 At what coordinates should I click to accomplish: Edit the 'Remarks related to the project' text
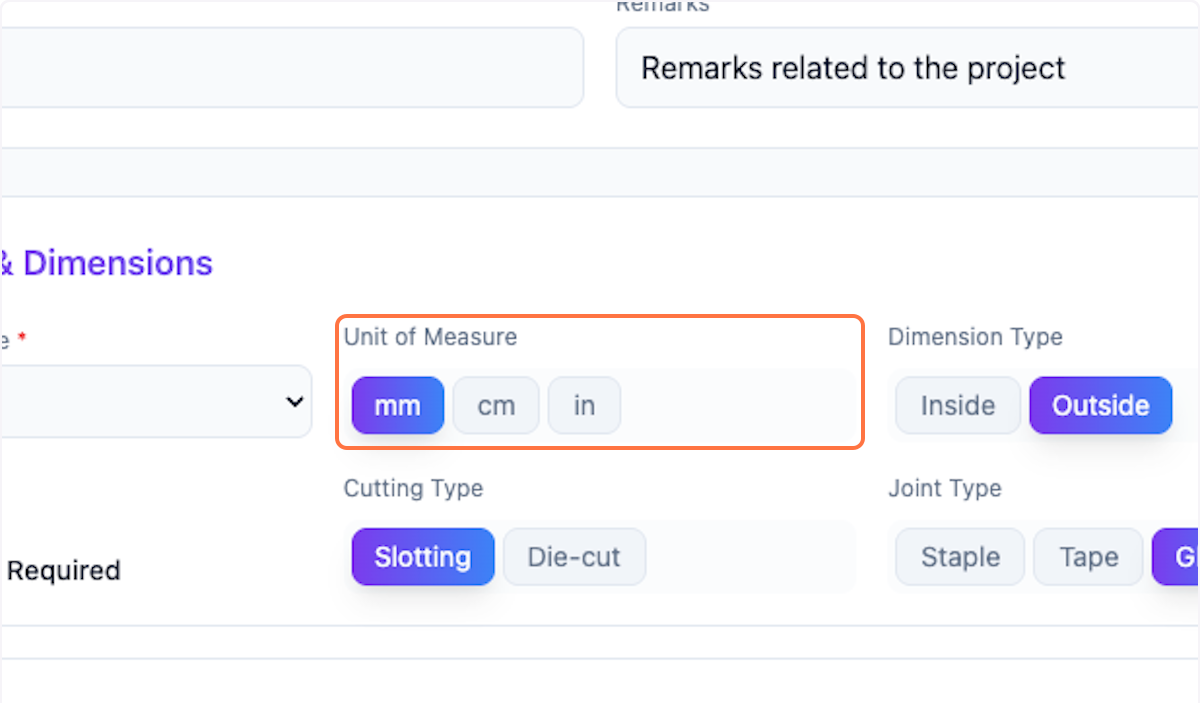tap(852, 68)
